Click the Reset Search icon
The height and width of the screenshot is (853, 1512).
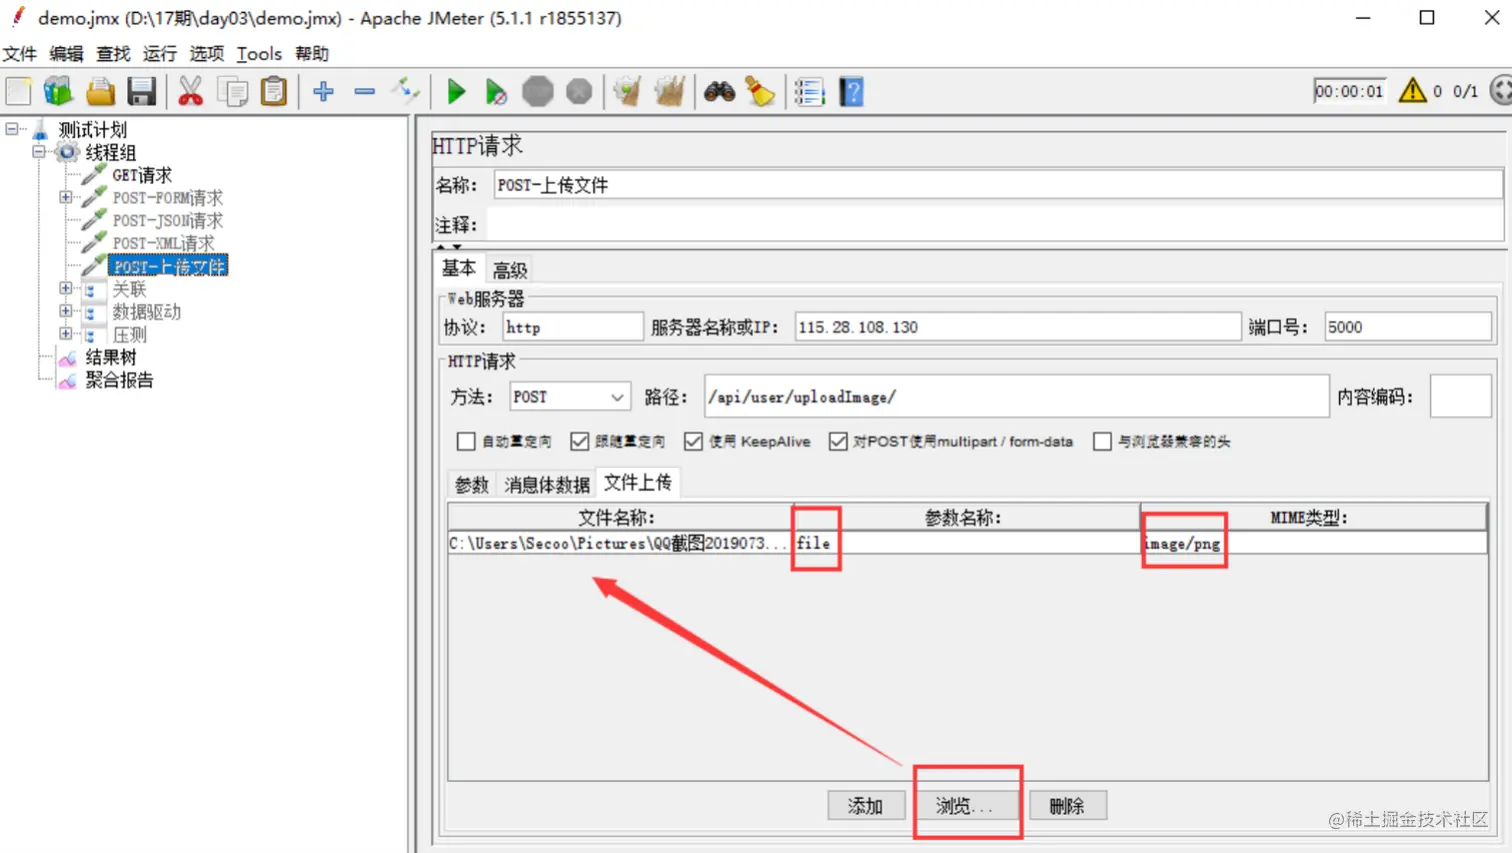[x=760, y=92]
